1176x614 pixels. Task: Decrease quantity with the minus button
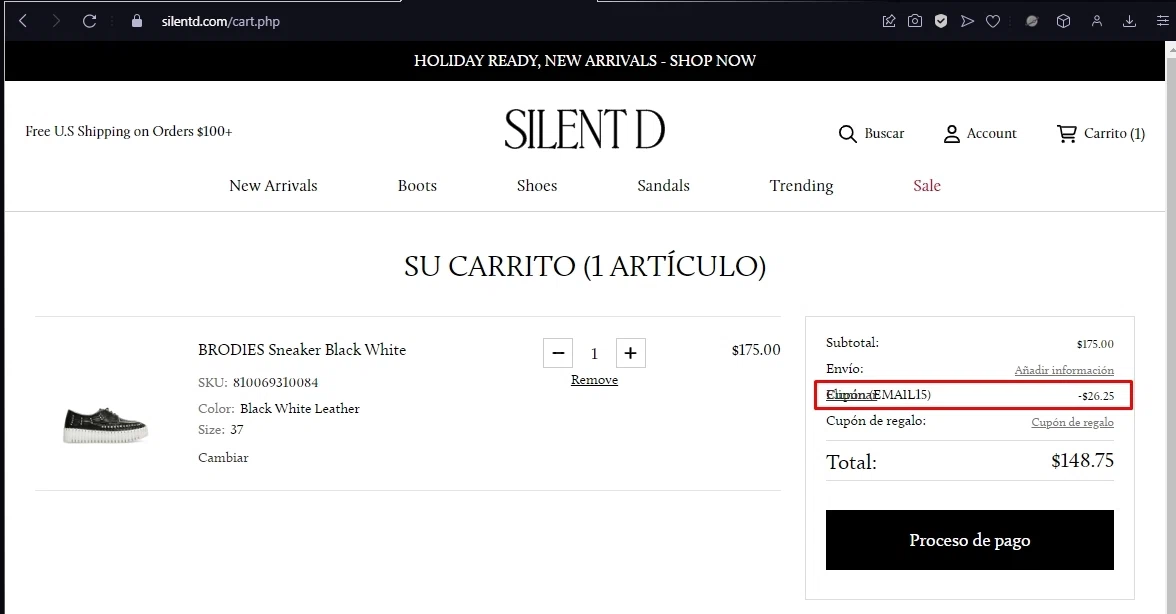click(558, 353)
